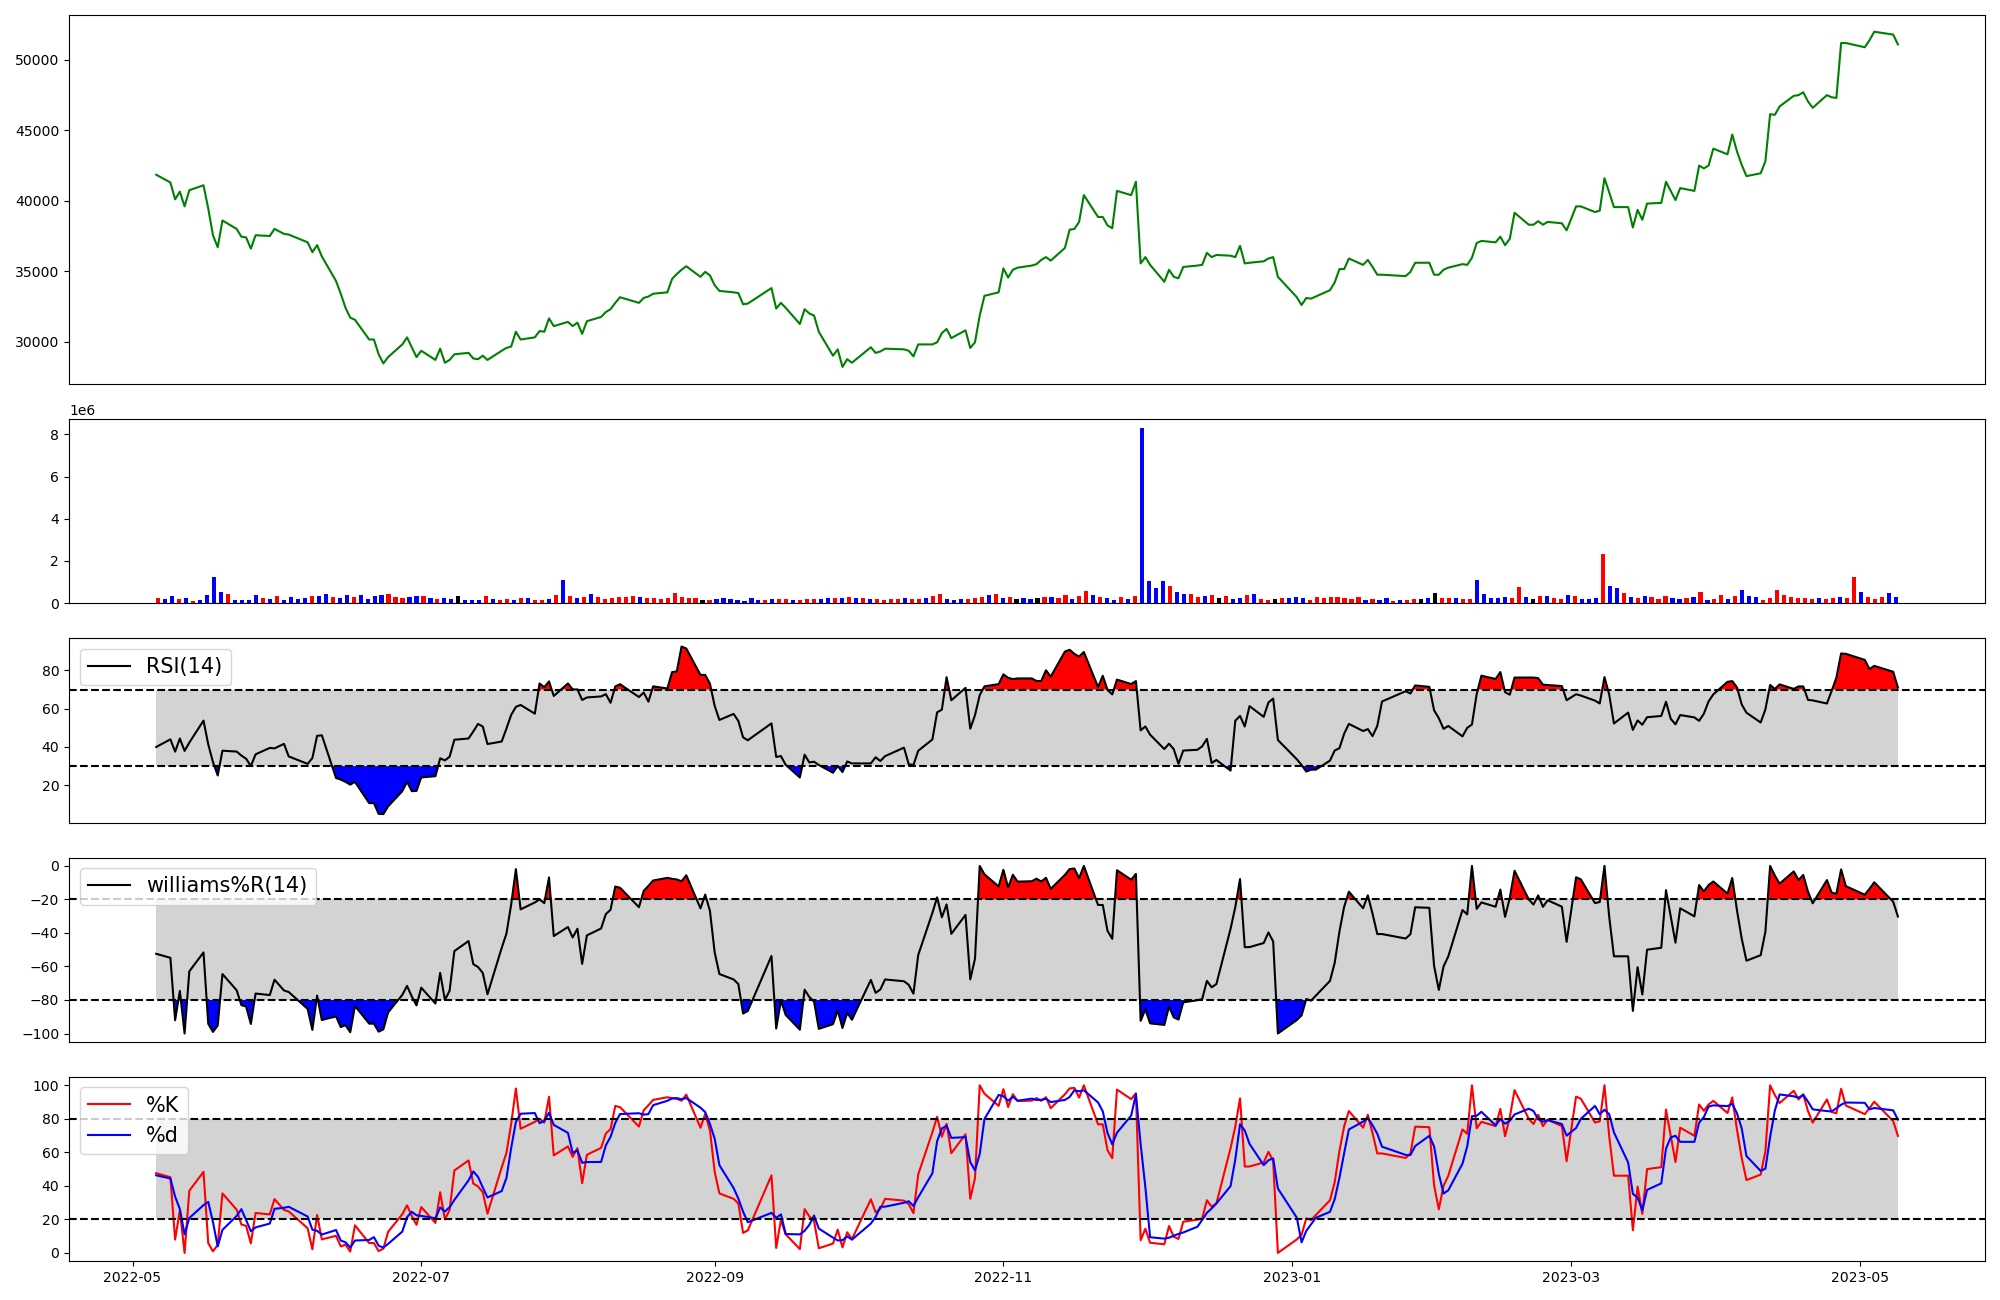The image size is (2000, 1300).
Task: Click the red RSI overbought peak near 2022-09
Action: coord(687,668)
